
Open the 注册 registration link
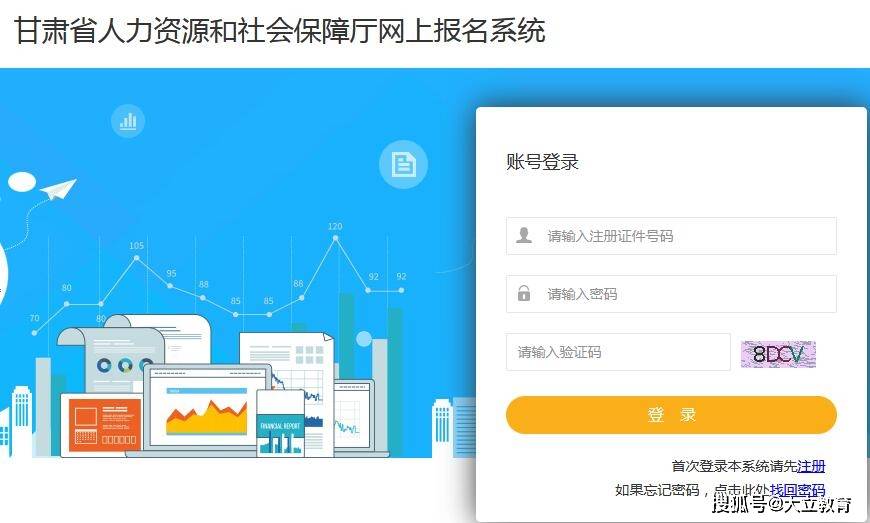pyautogui.click(x=811, y=466)
